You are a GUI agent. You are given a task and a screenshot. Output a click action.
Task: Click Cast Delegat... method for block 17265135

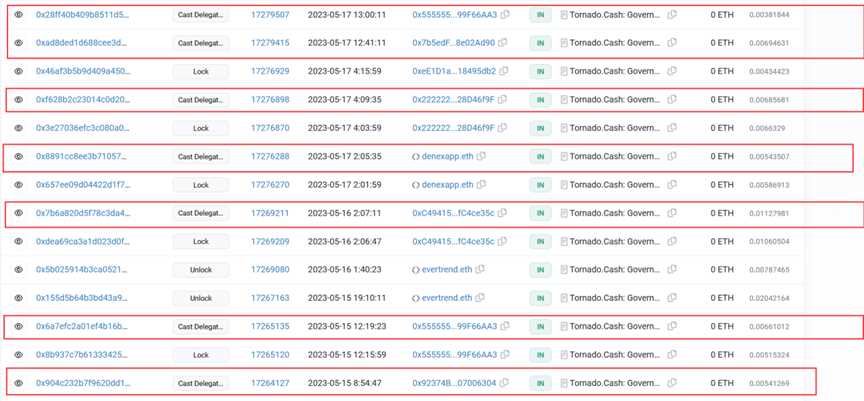(x=200, y=327)
